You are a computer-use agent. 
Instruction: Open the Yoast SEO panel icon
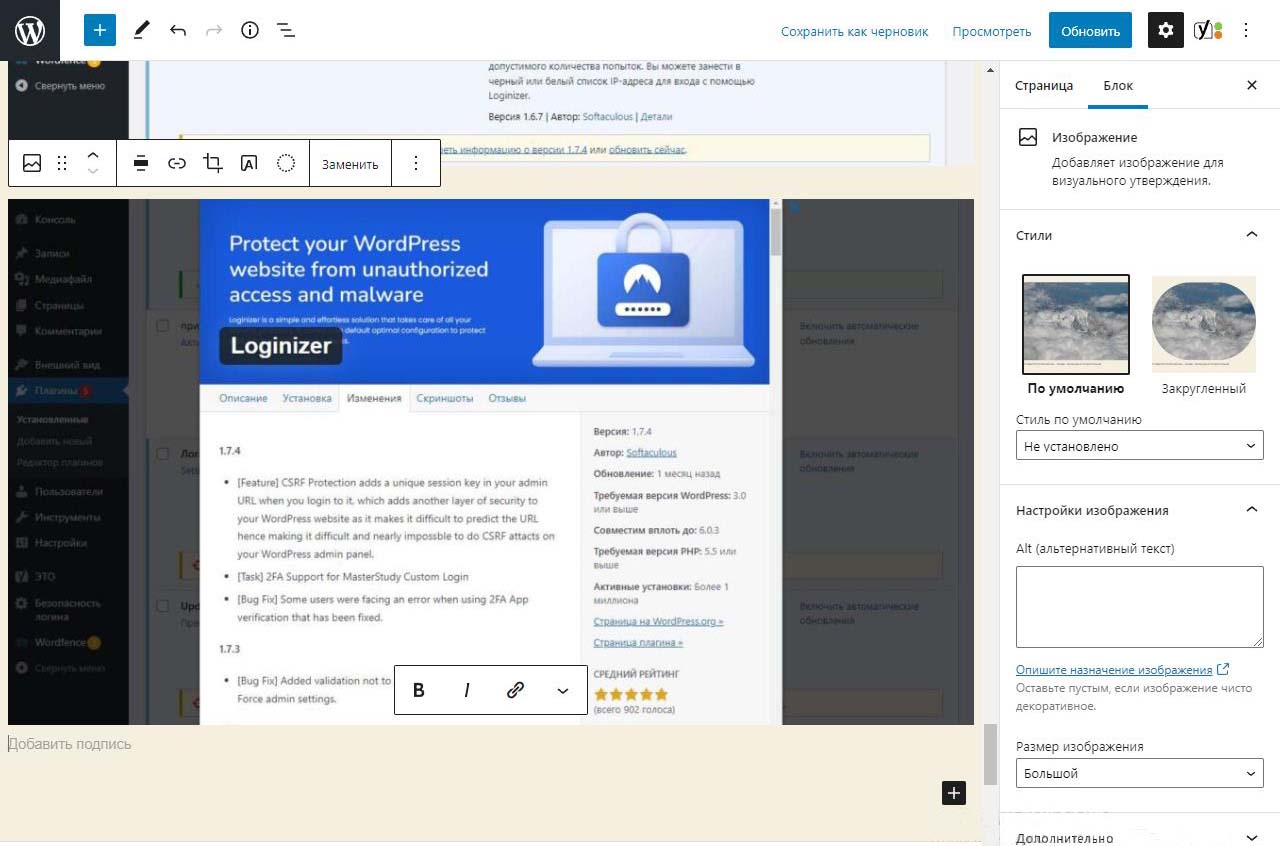tap(1208, 30)
